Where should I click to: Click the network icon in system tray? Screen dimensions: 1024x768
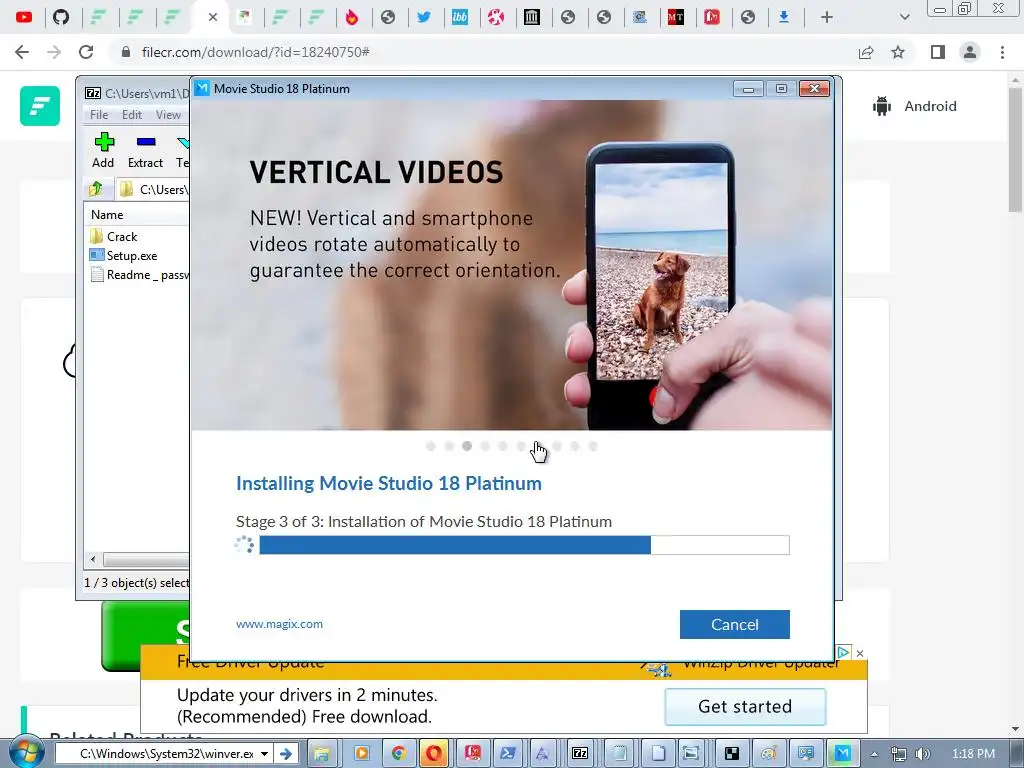[899, 754]
